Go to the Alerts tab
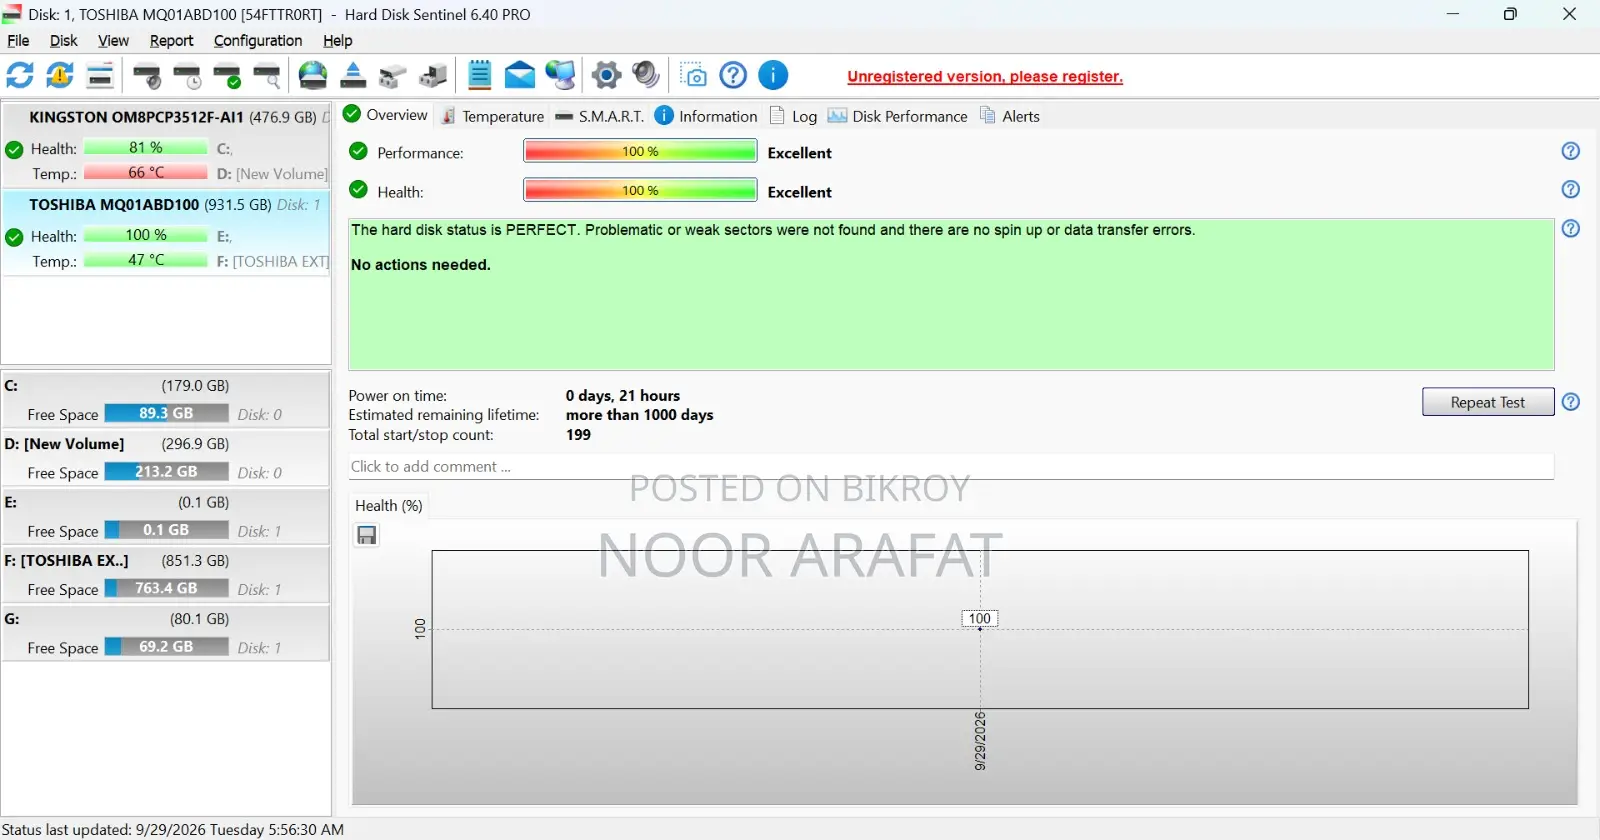This screenshot has width=1600, height=840. point(1010,116)
